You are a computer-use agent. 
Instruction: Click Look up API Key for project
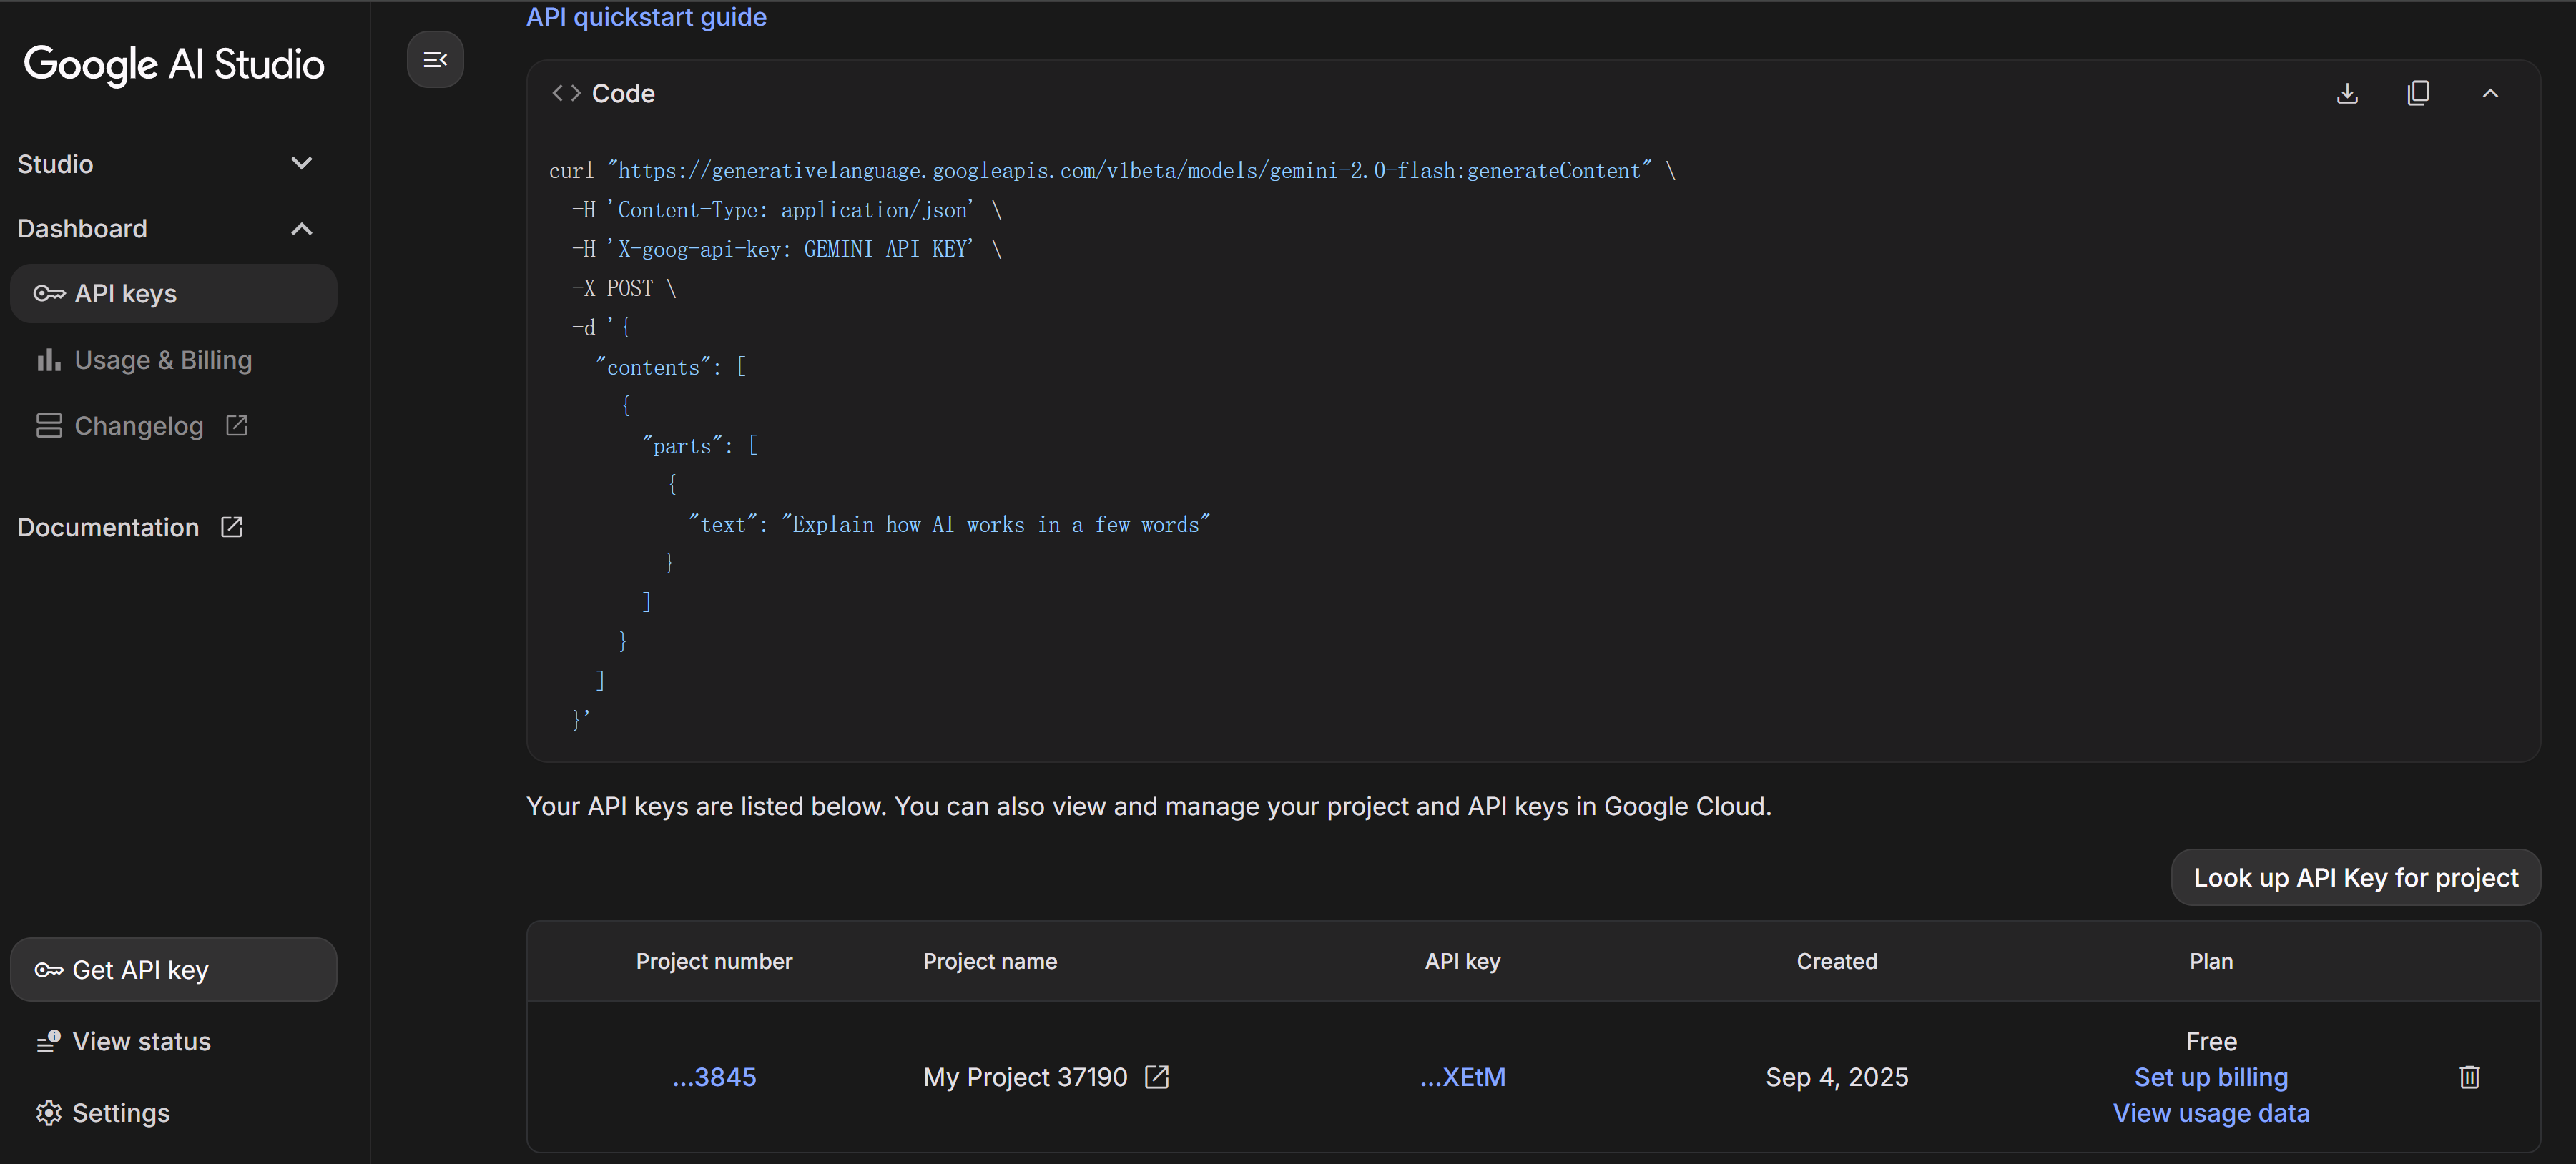coord(2355,877)
